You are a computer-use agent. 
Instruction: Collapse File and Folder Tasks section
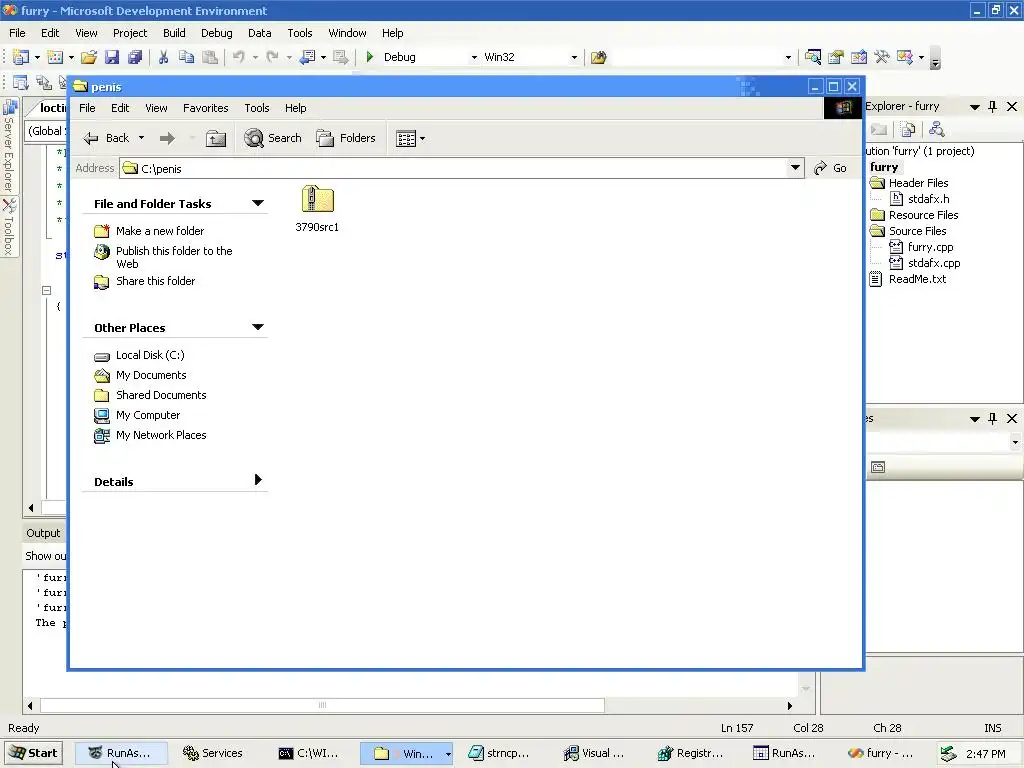point(258,203)
